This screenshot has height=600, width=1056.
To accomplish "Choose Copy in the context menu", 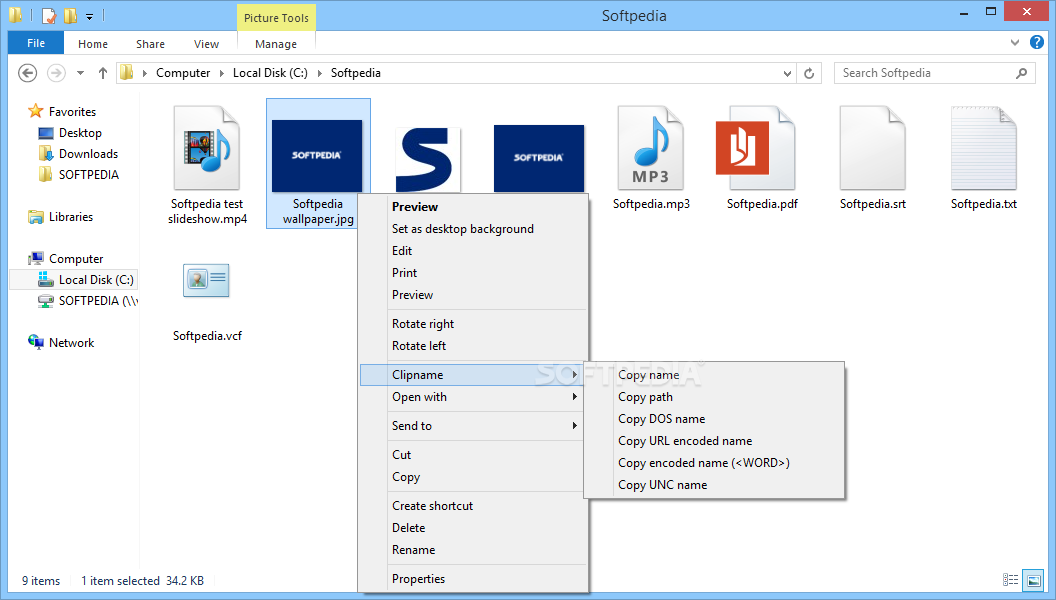I will pos(406,477).
